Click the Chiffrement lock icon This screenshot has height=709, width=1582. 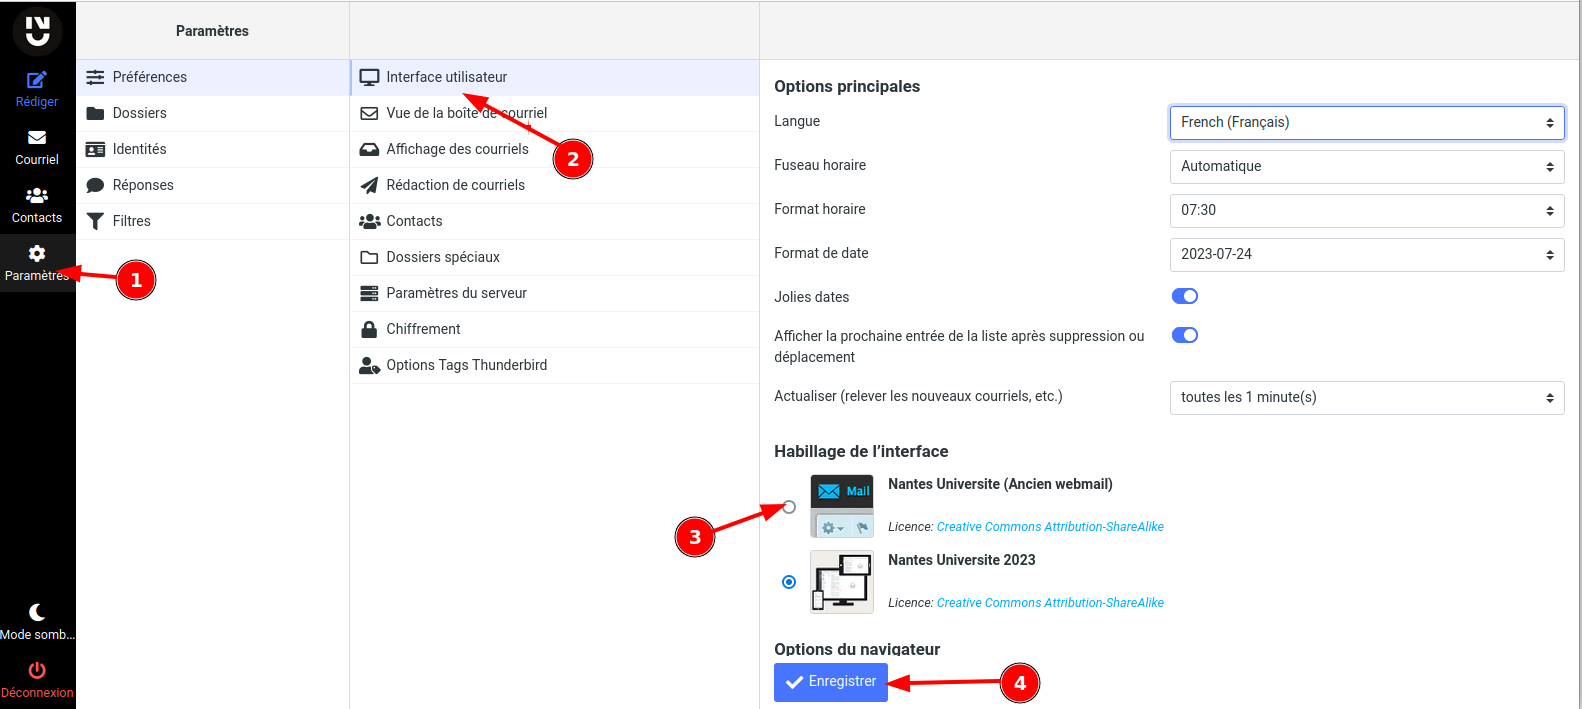pos(369,329)
